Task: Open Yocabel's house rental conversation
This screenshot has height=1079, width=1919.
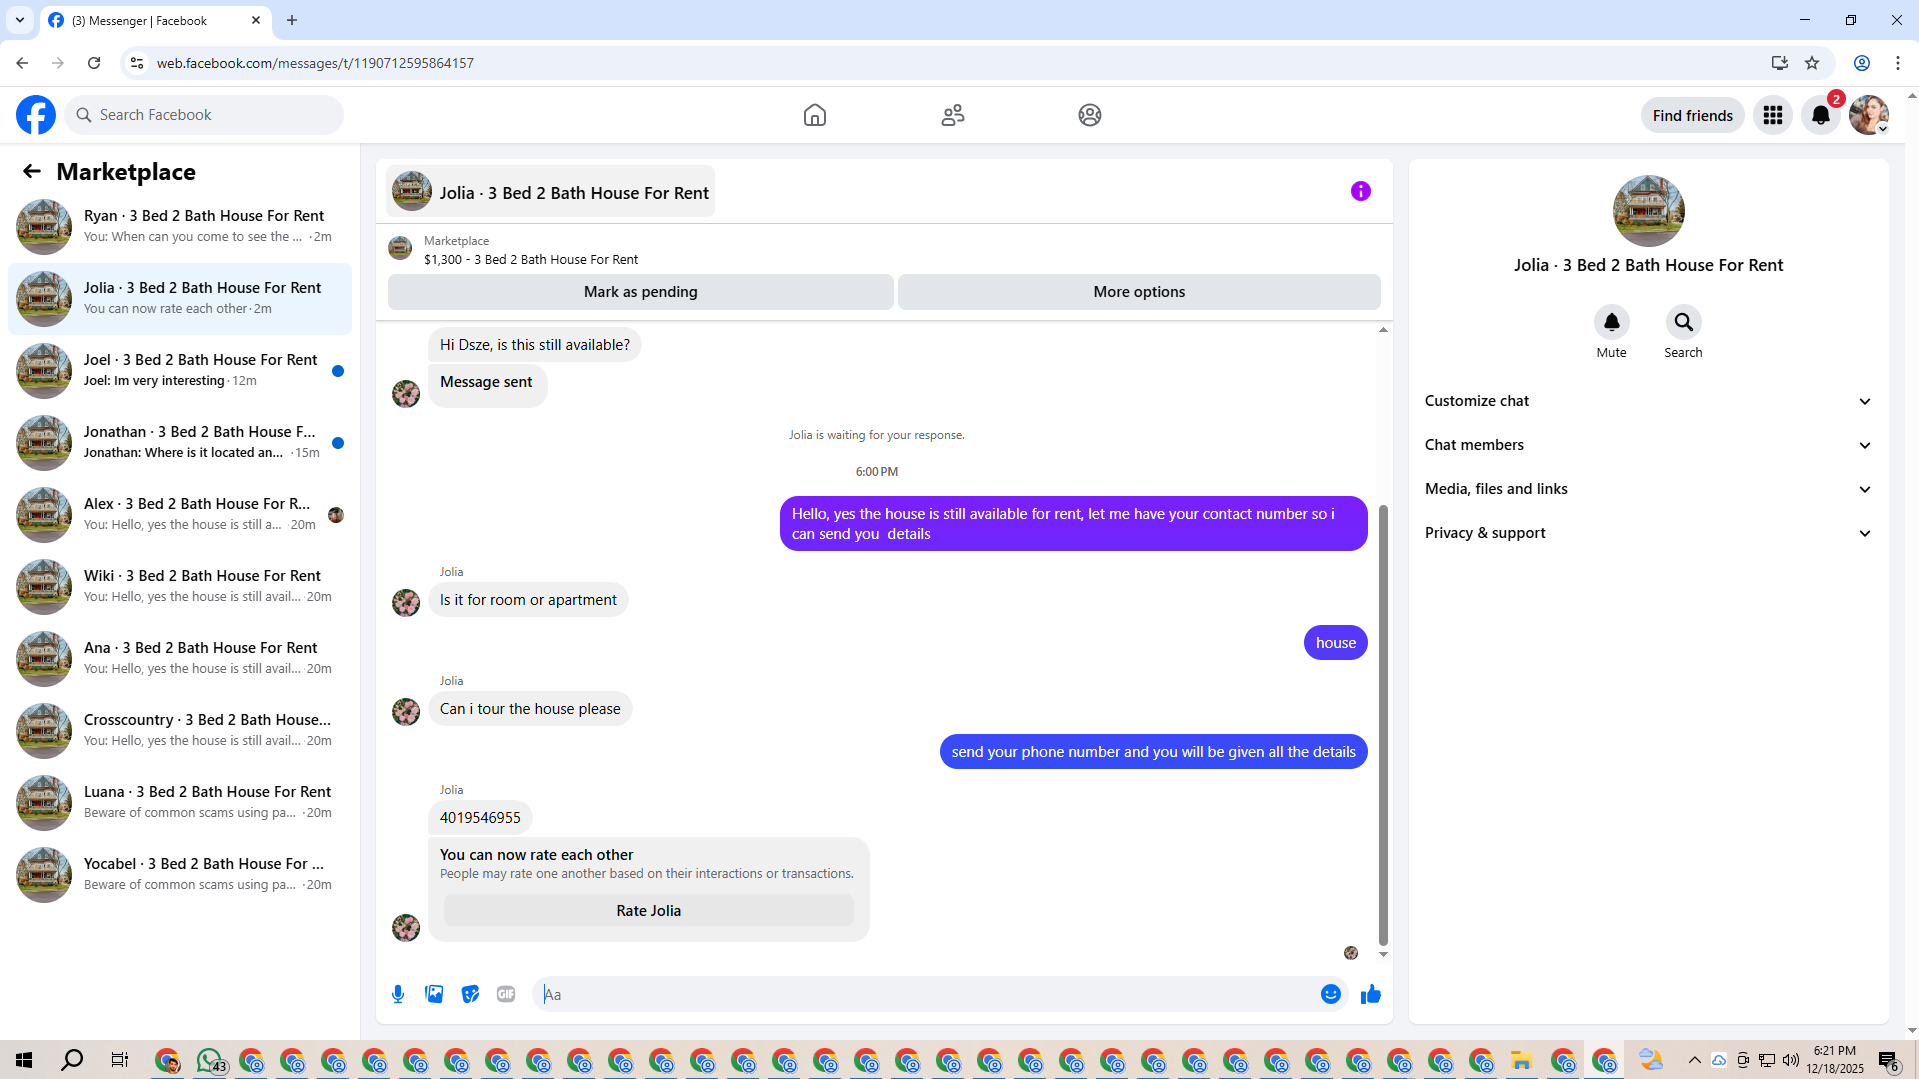Action: point(180,875)
